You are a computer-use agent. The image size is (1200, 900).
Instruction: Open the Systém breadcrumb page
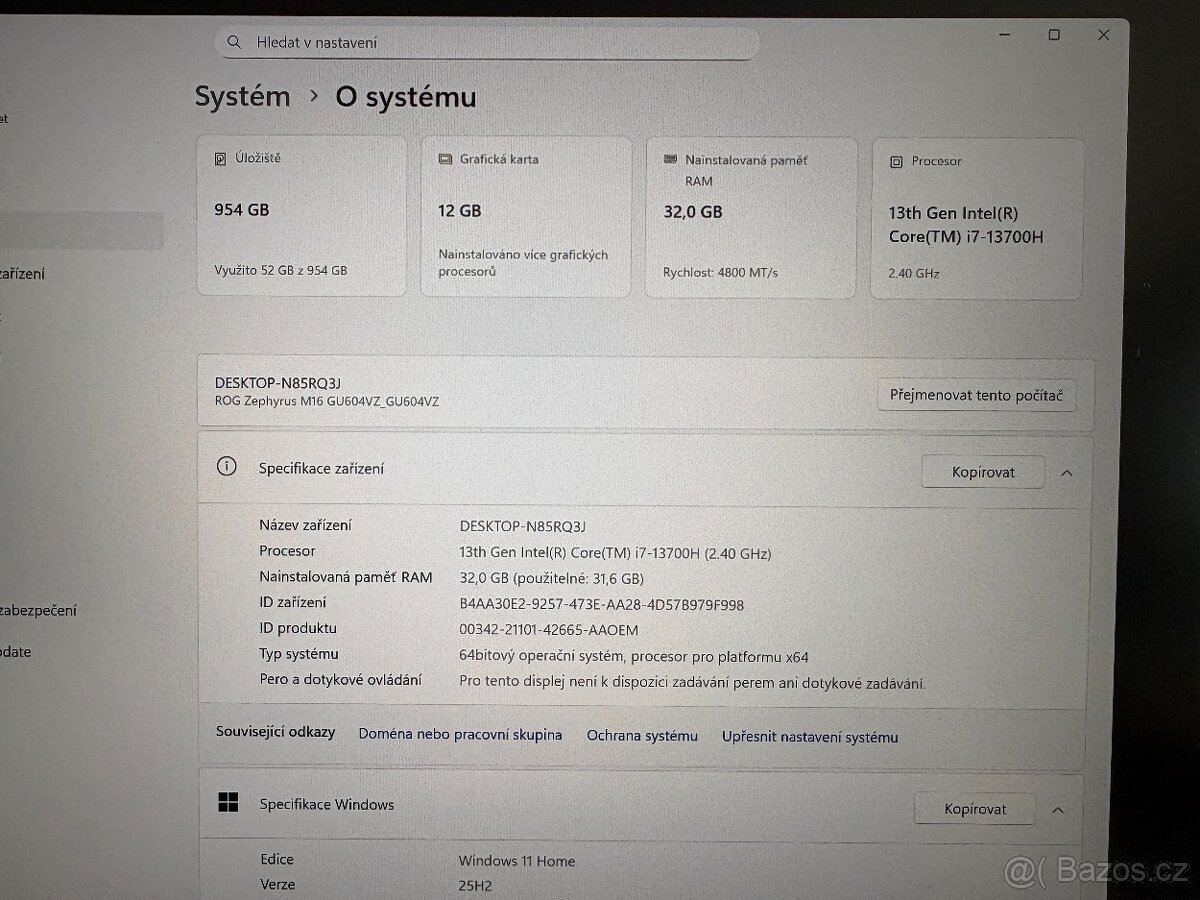click(242, 96)
